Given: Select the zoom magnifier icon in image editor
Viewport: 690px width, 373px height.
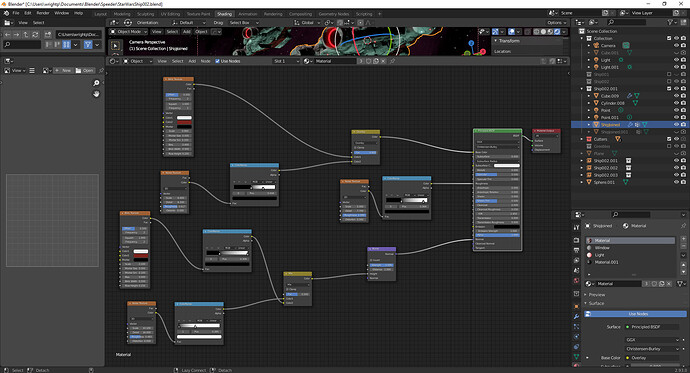Looking at the screenshot, I should [x=96, y=83].
